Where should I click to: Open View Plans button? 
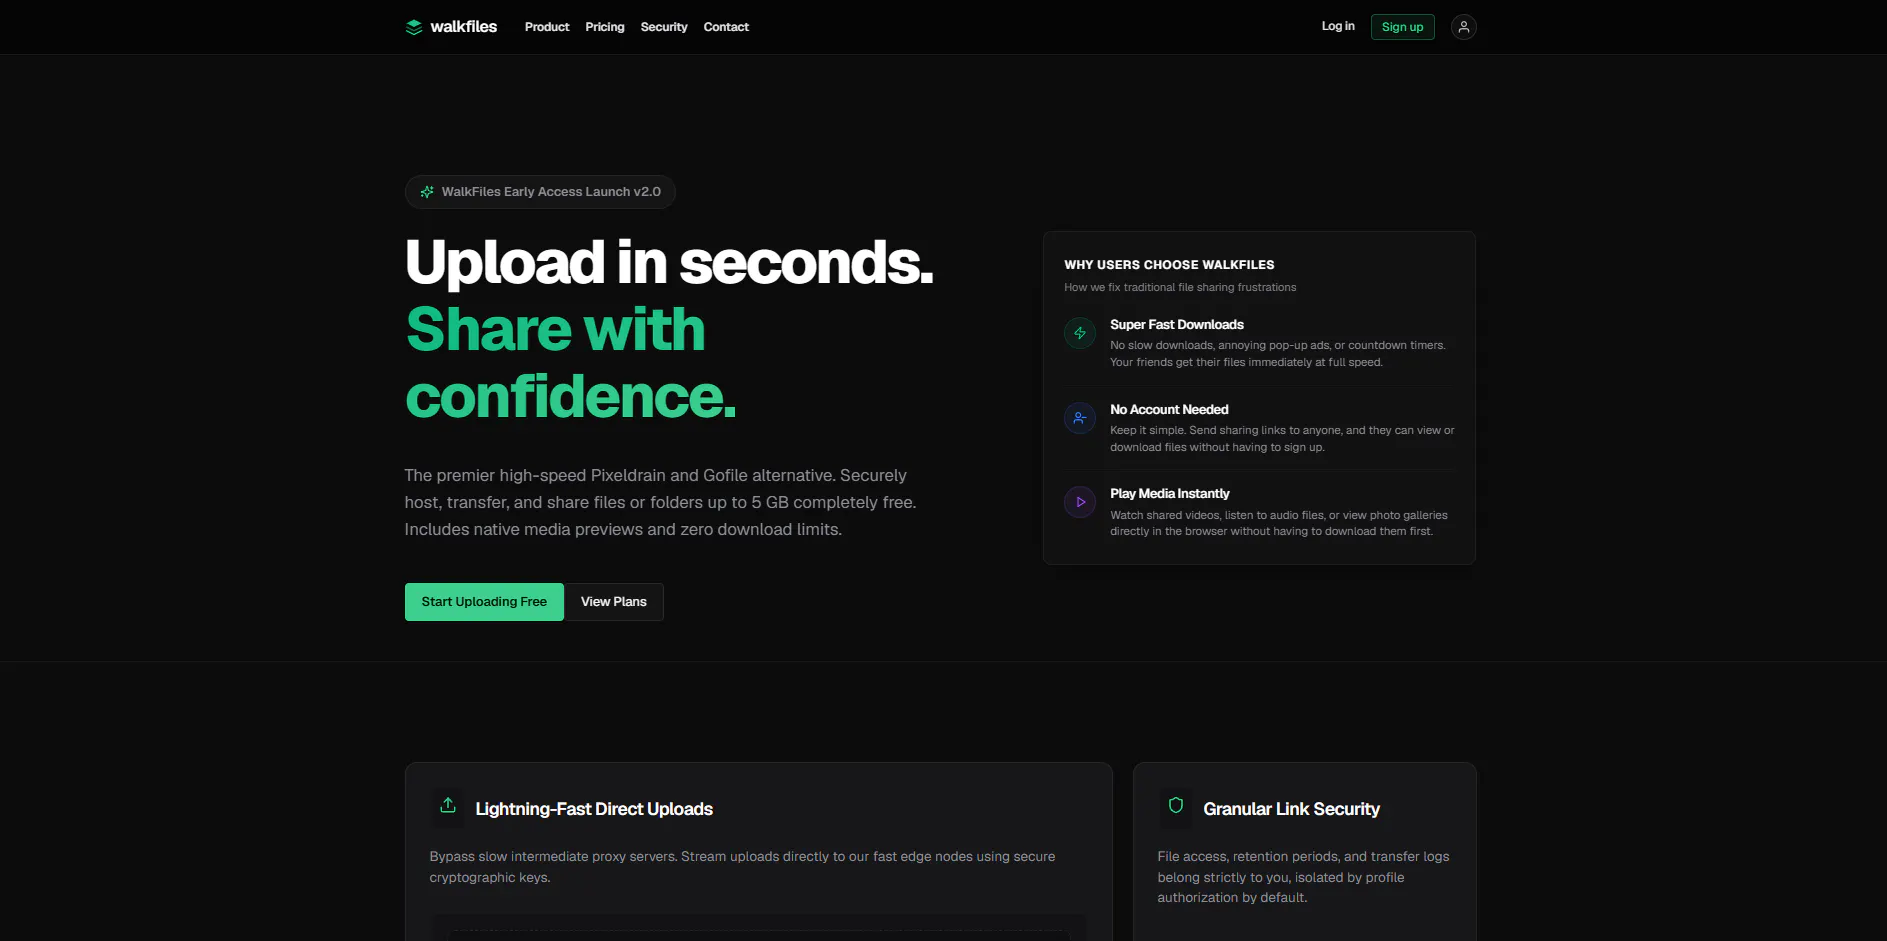[x=614, y=602]
